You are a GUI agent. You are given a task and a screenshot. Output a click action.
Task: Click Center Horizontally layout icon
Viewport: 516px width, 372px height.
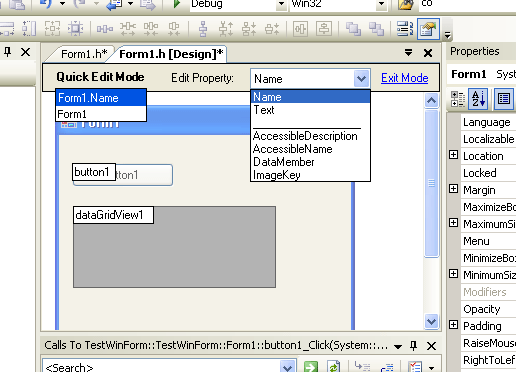tap(300, 29)
